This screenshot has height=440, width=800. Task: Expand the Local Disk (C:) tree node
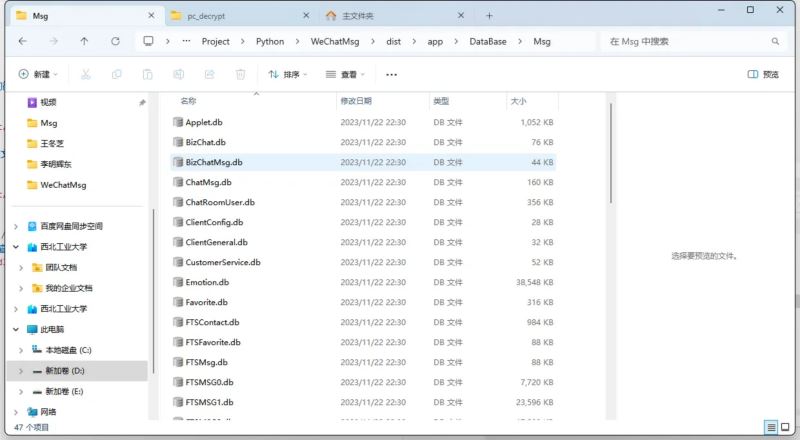tap(22, 350)
